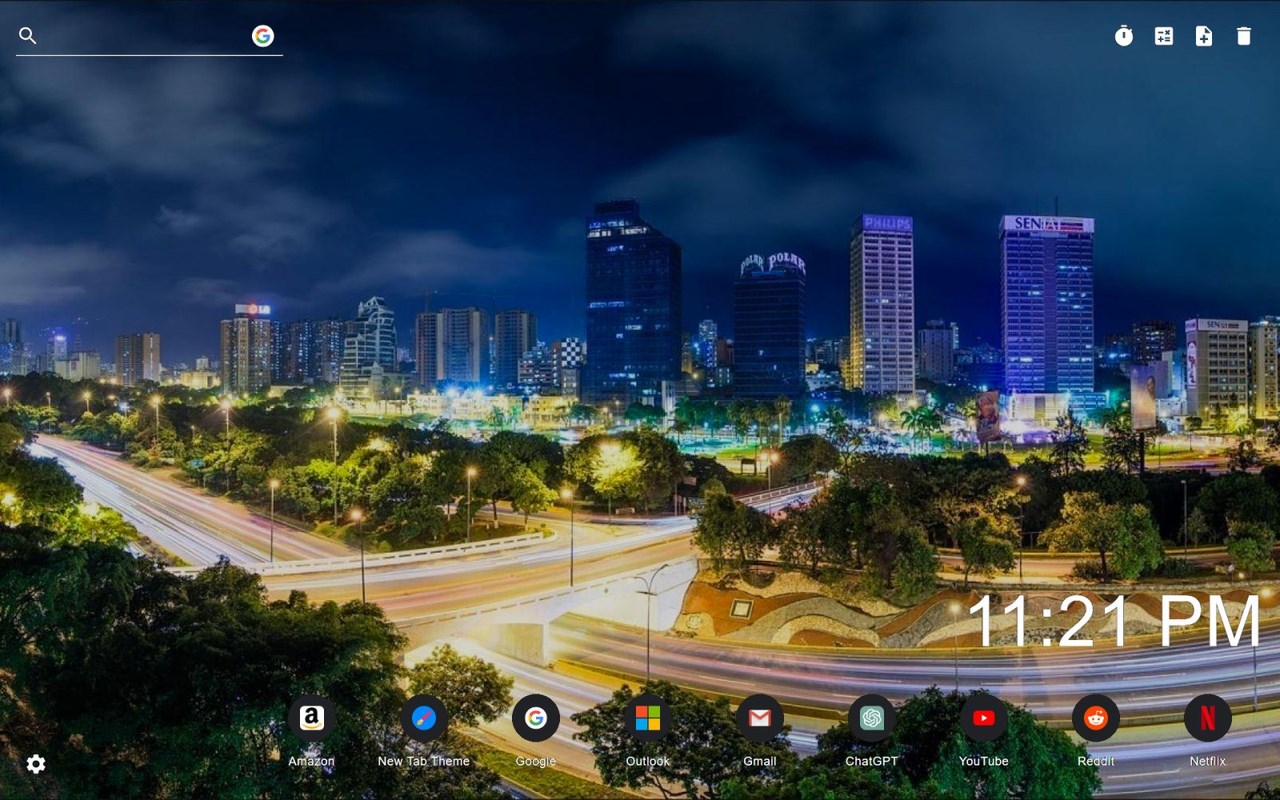Click the trash bin icon
The width and height of the screenshot is (1280, 800).
click(1244, 36)
